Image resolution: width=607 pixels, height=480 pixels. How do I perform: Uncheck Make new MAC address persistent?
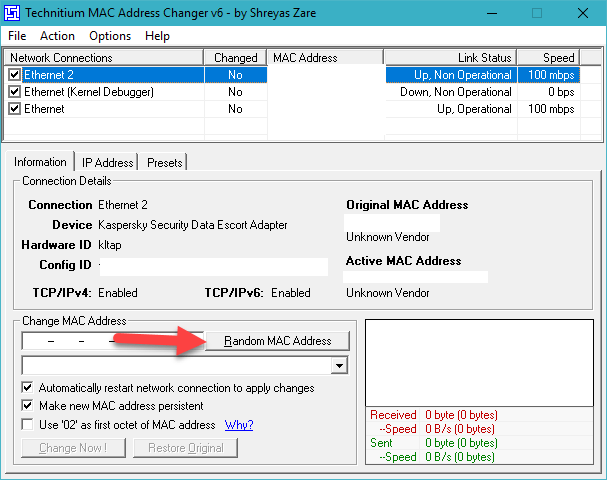coord(27,406)
